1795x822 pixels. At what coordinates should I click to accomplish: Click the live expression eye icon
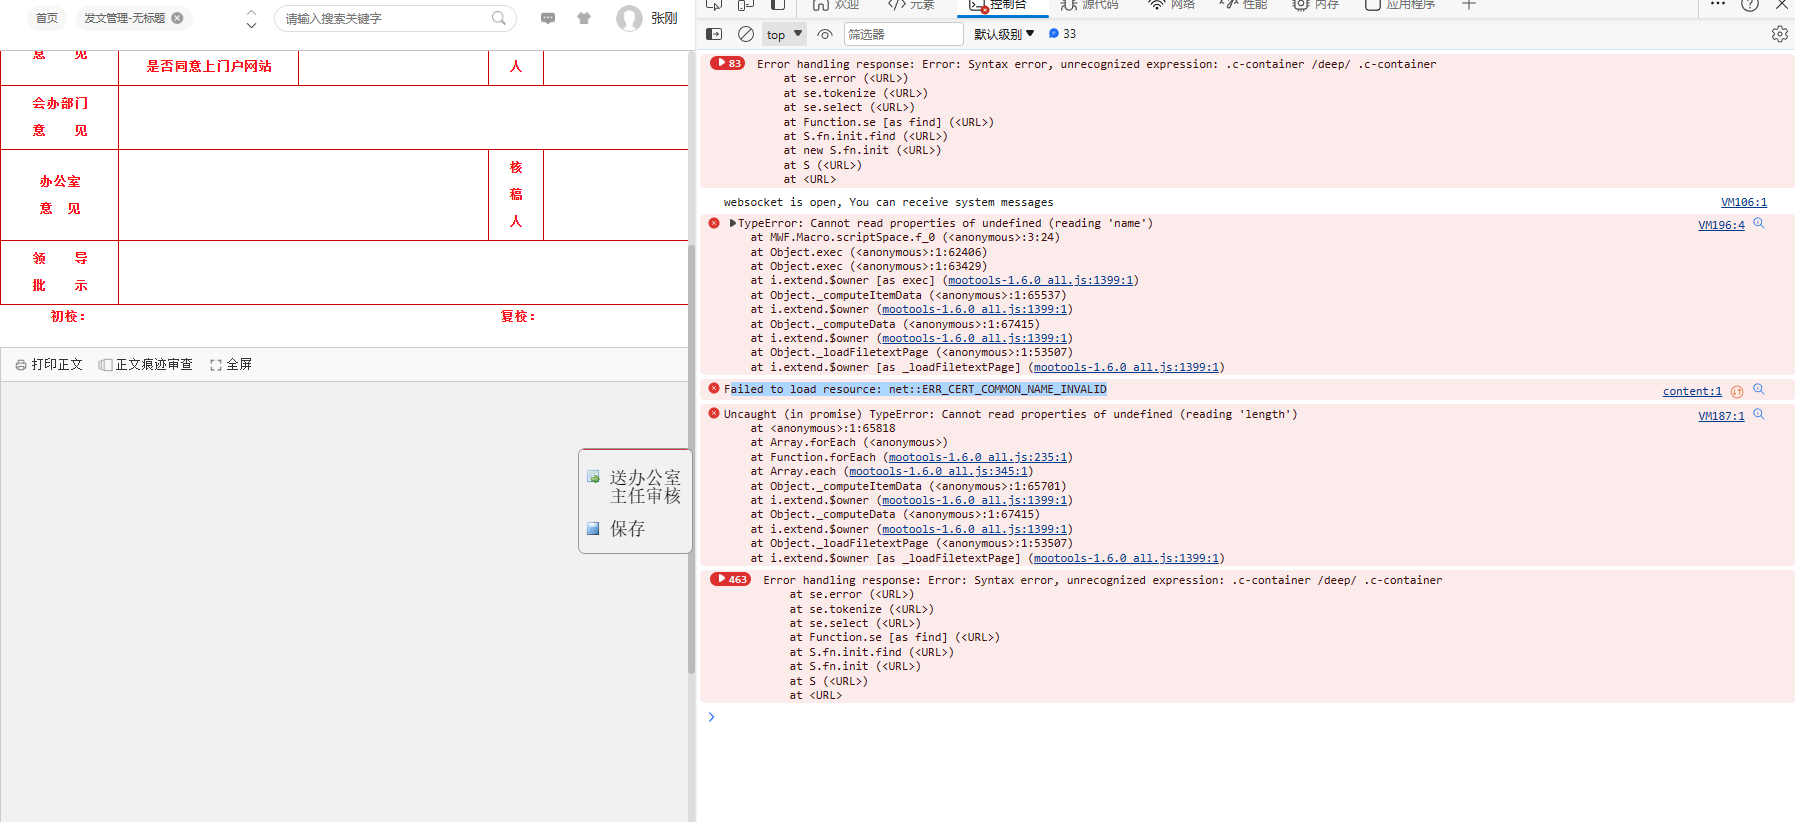pos(825,34)
